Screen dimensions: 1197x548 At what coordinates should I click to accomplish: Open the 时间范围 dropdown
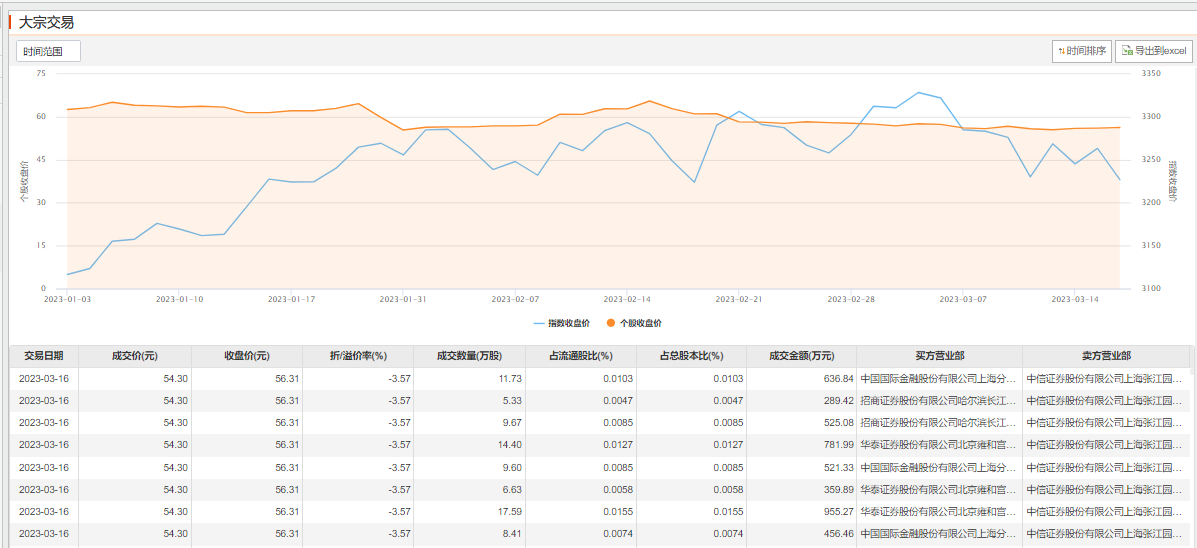[x=48, y=51]
